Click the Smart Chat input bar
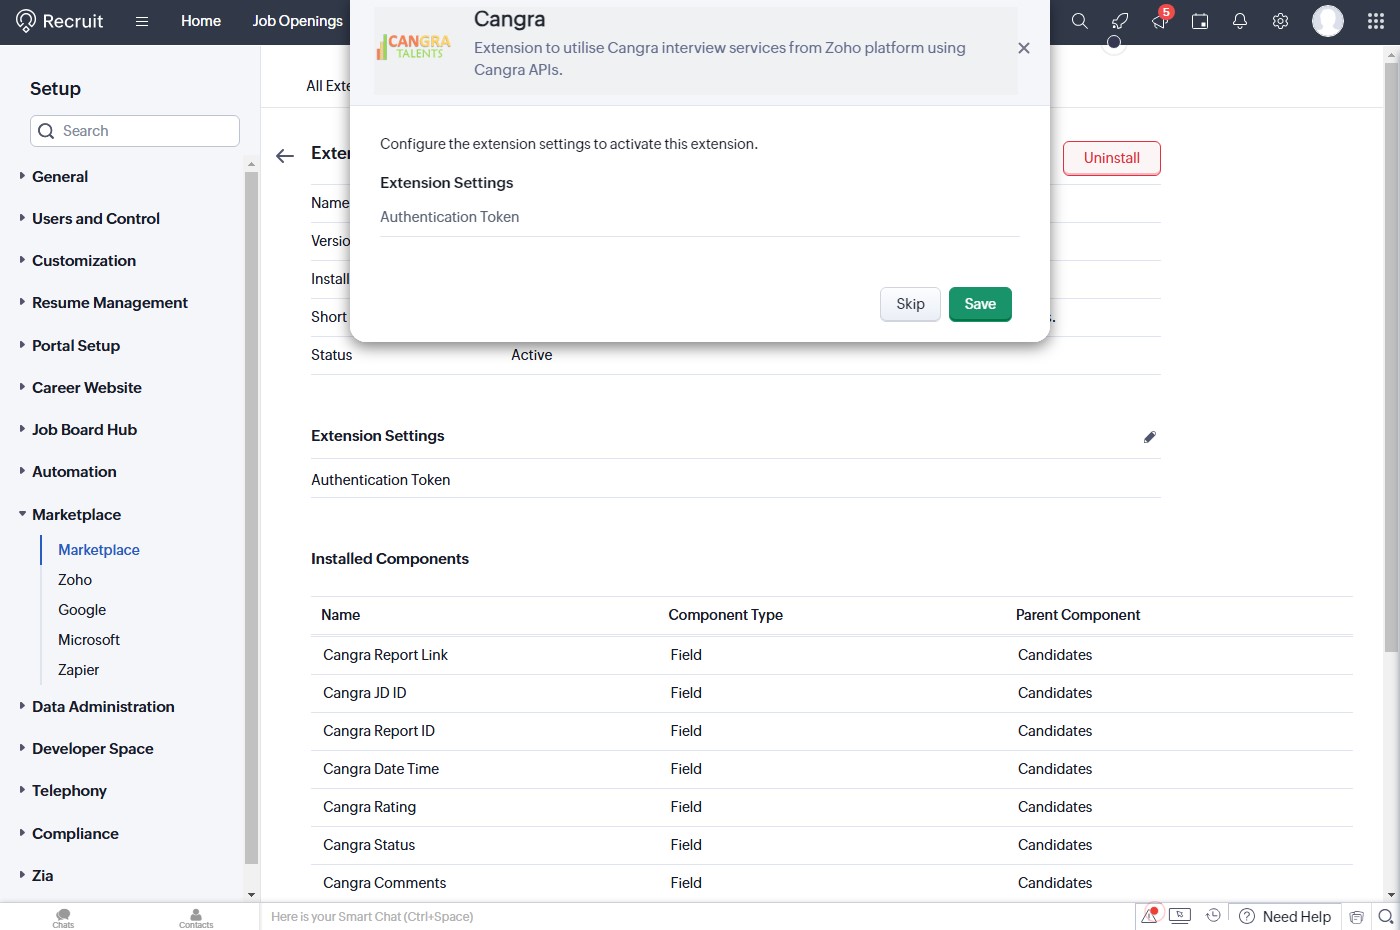 (x=698, y=916)
